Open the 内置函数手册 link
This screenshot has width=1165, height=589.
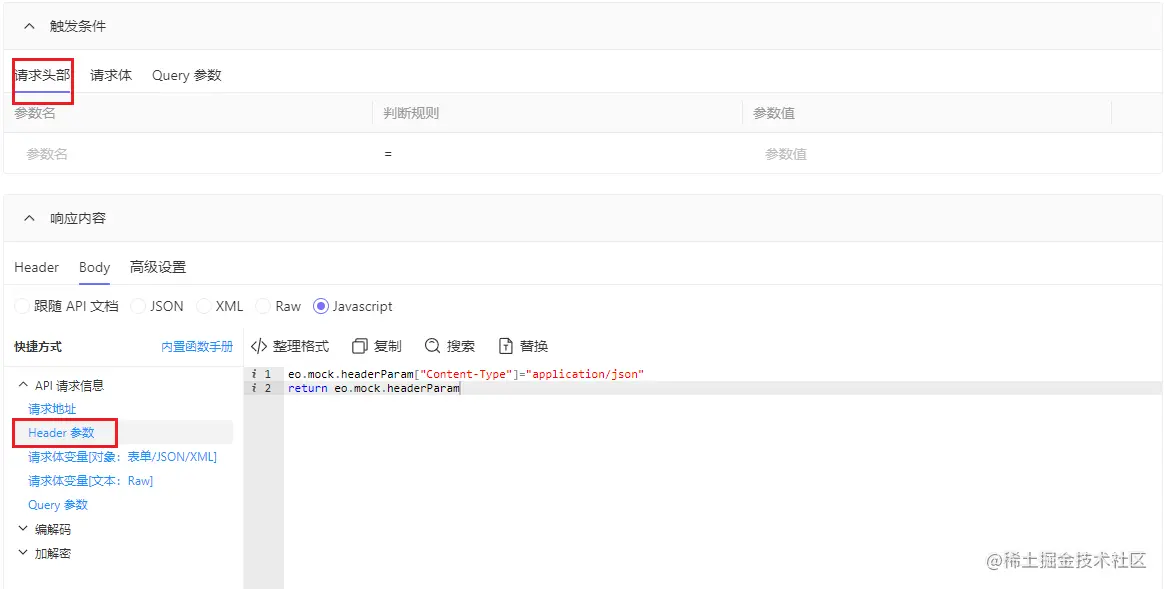198,347
